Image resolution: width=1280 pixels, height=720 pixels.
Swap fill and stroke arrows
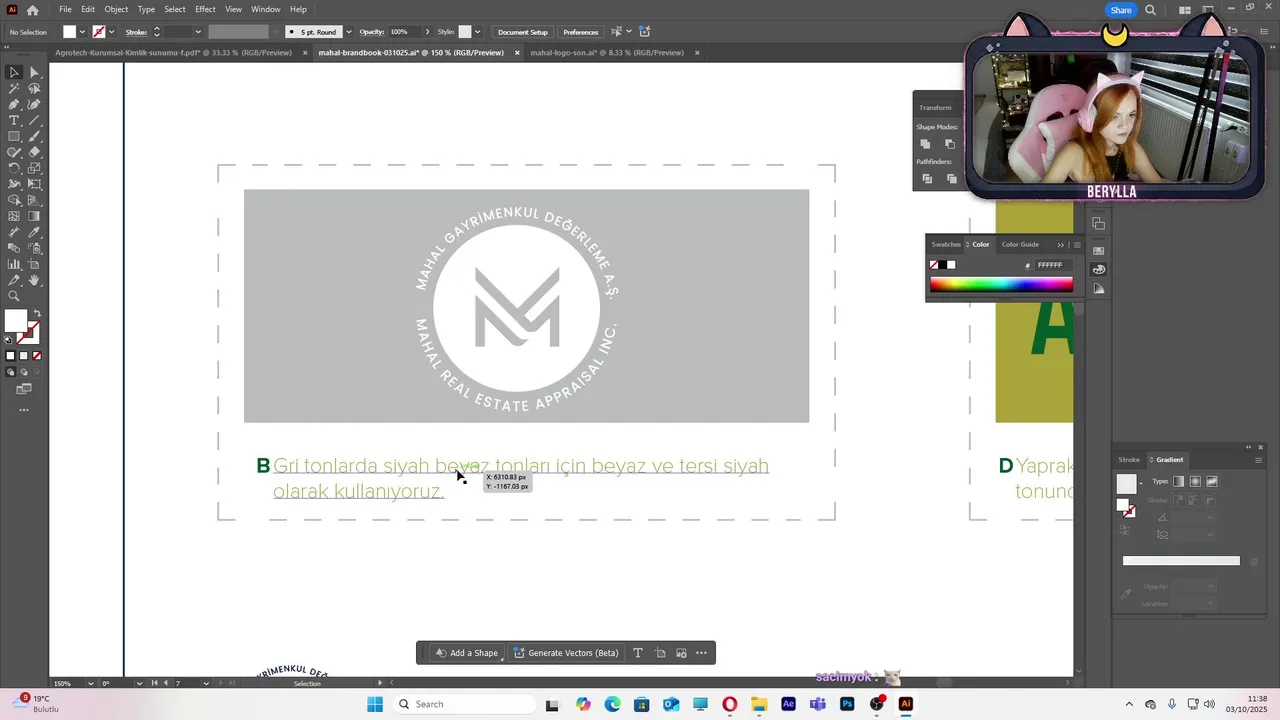37,315
